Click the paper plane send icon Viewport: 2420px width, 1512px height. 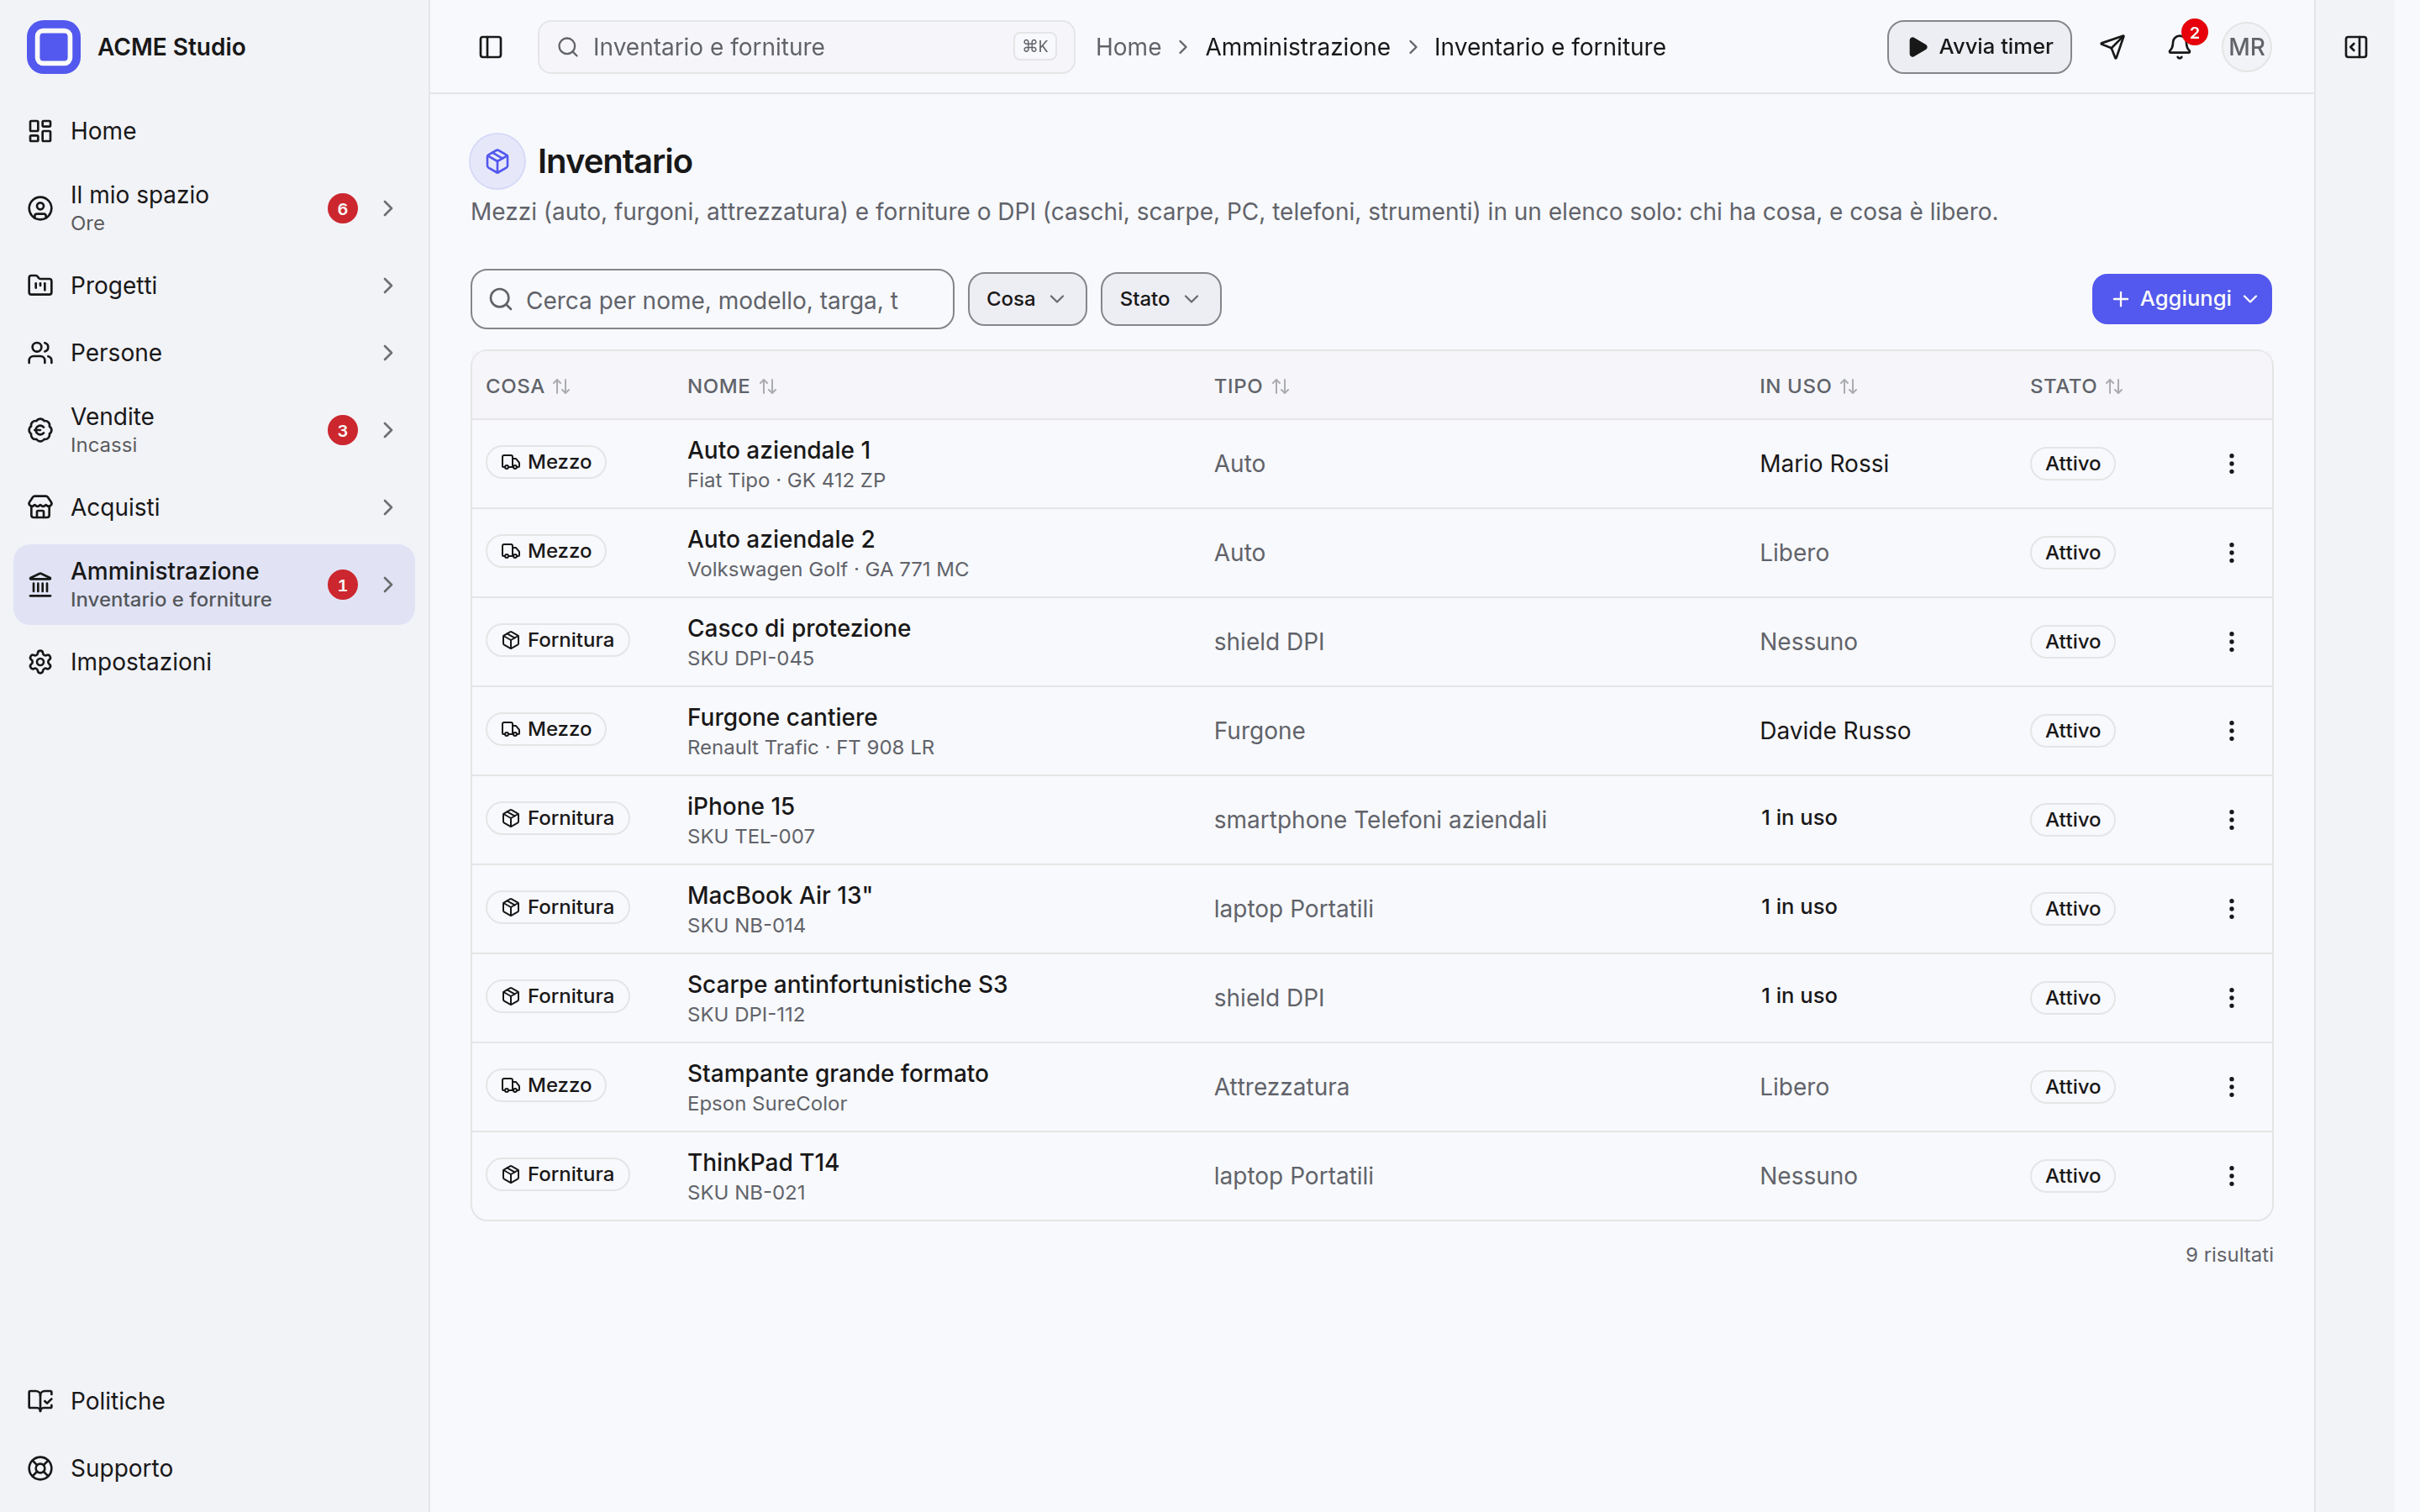pos(2112,47)
